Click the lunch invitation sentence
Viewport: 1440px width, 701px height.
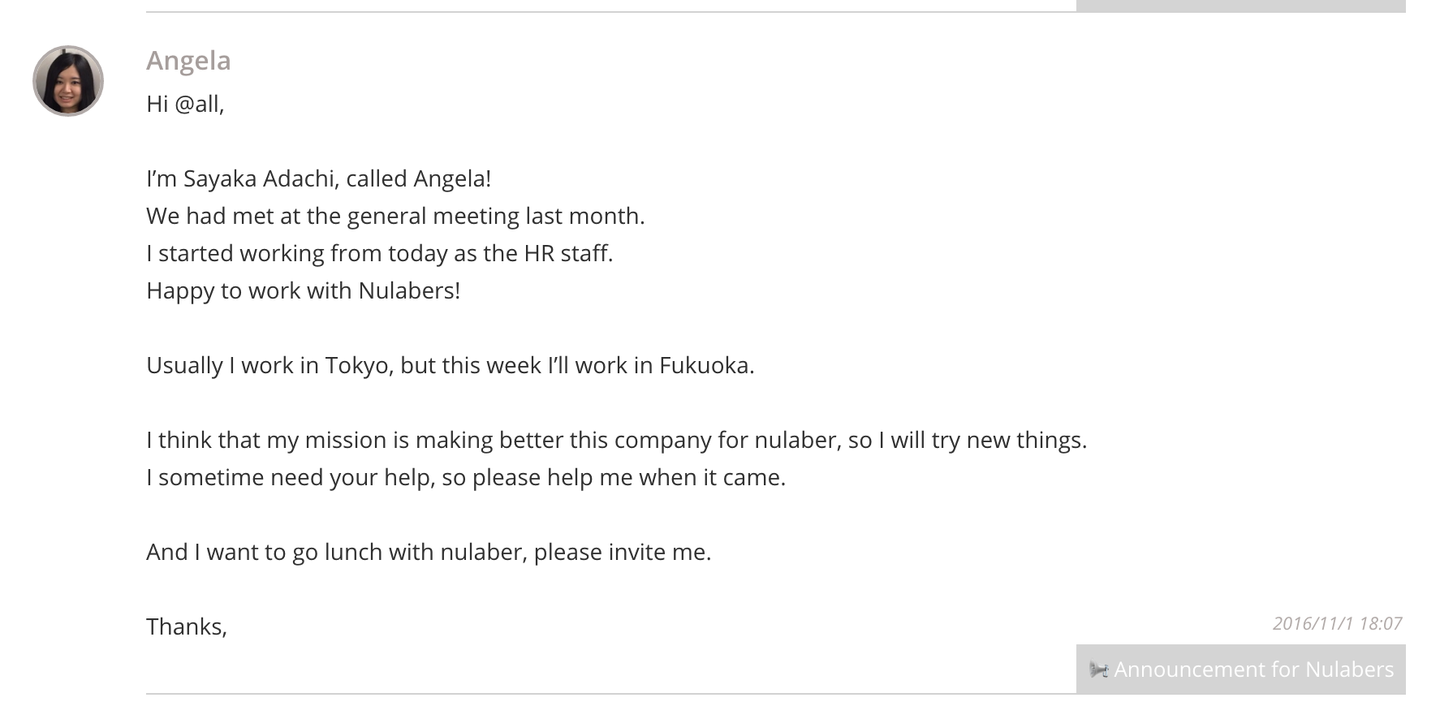[x=428, y=552]
